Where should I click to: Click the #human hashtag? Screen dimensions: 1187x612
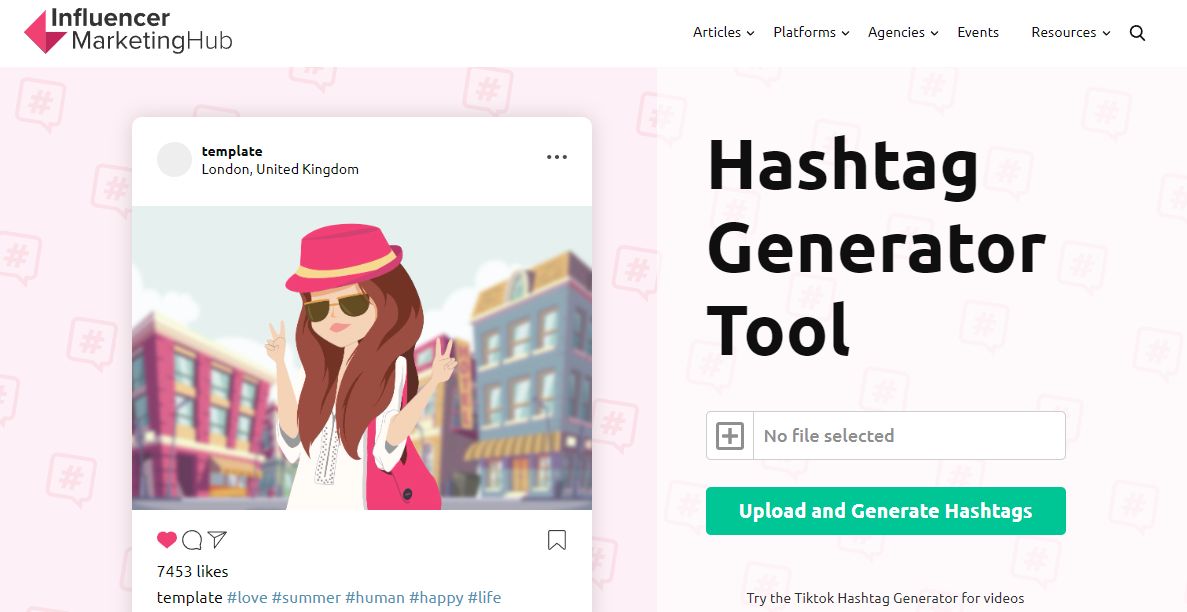point(375,598)
